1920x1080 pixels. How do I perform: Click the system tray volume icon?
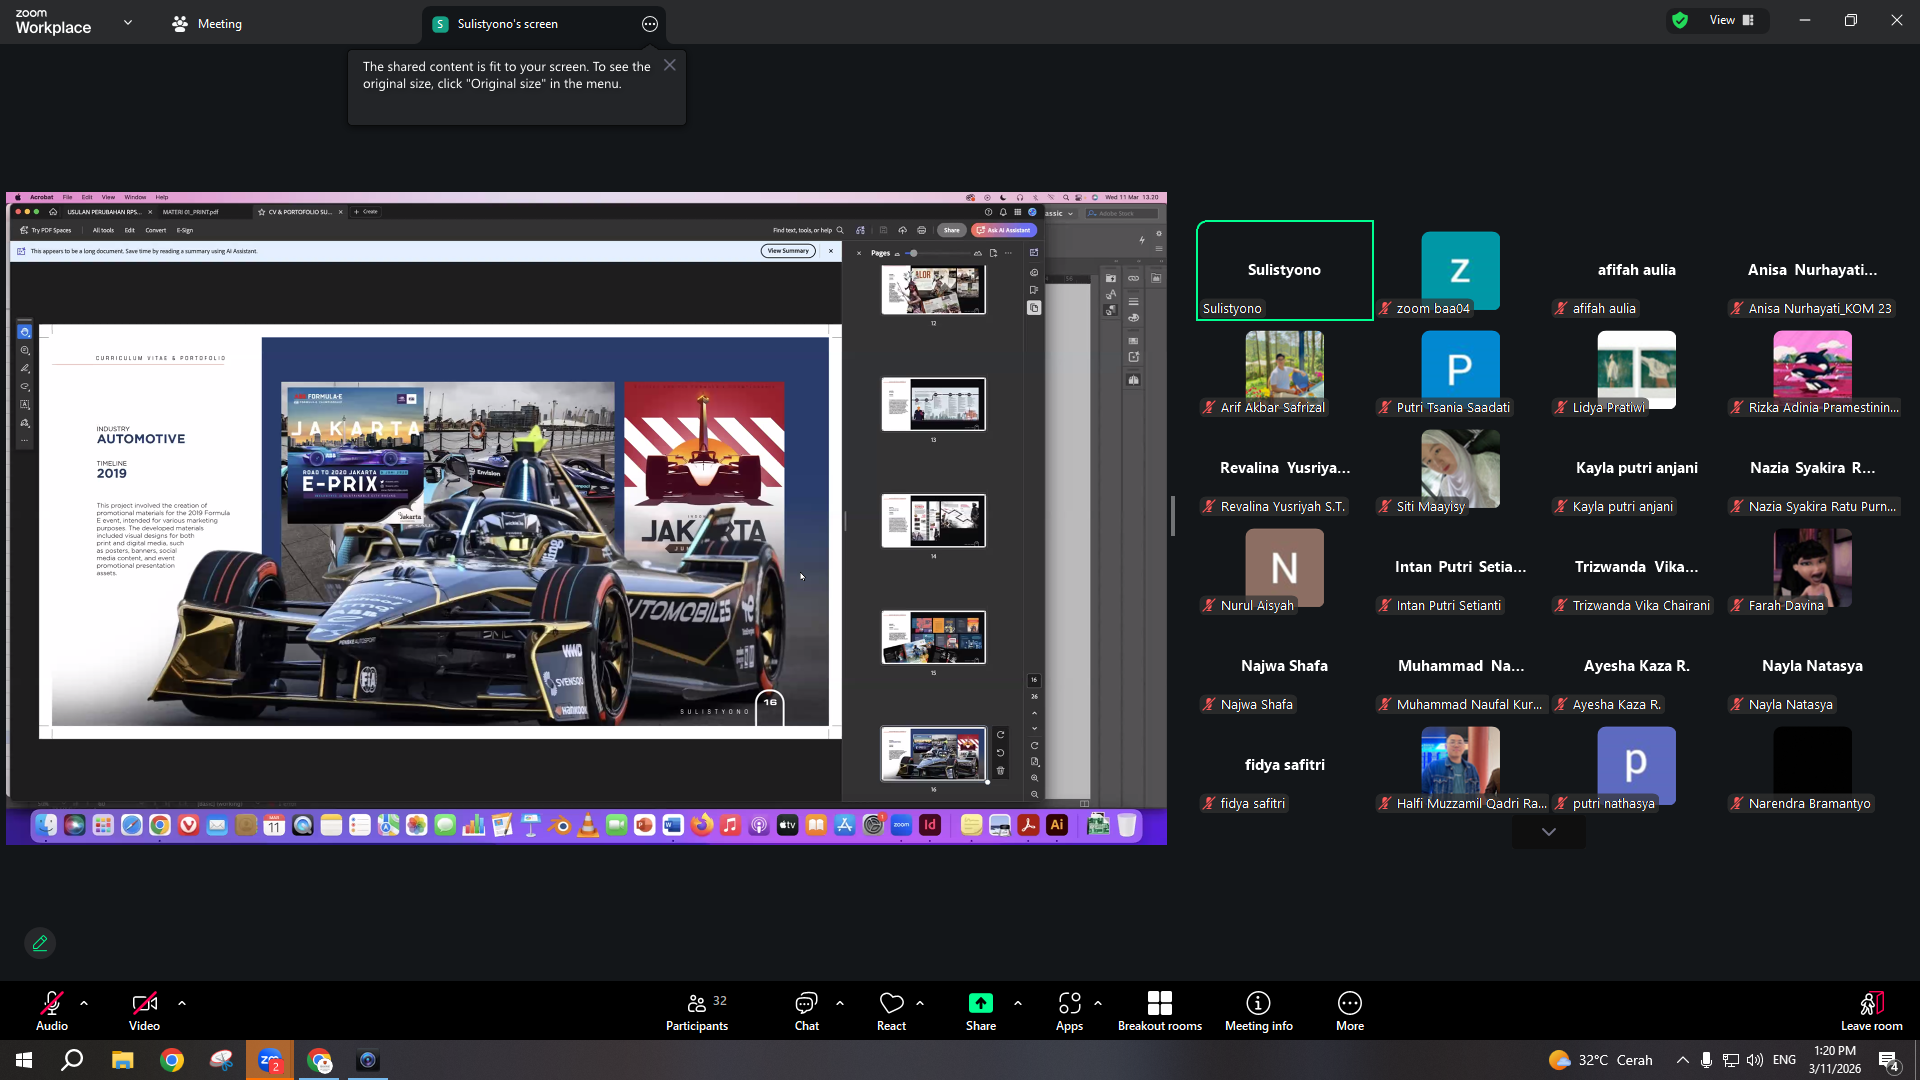1755,1060
